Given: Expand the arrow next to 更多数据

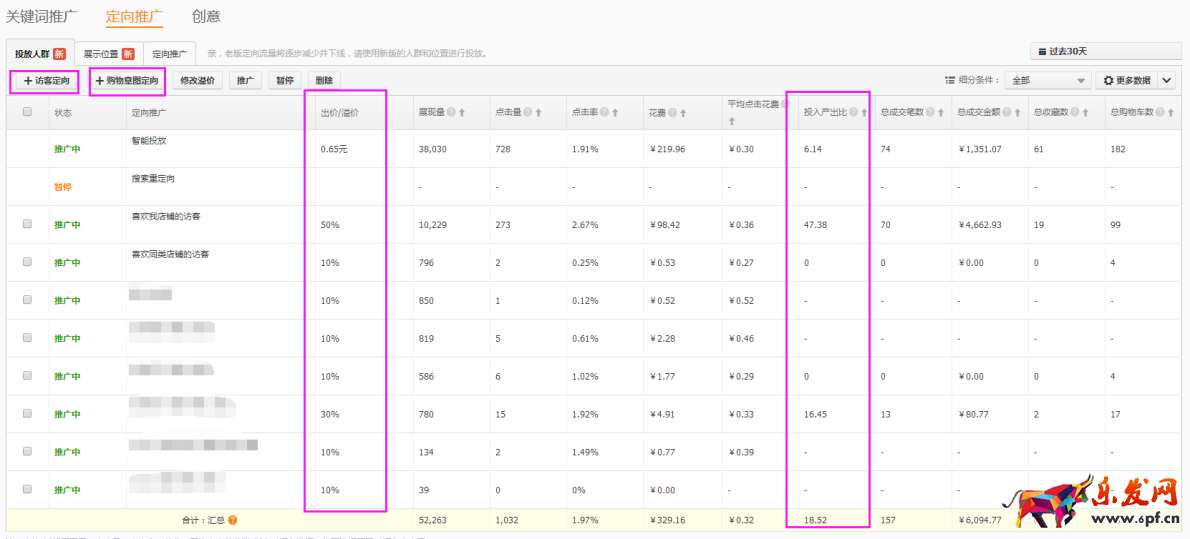Looking at the screenshot, I should 1166,80.
